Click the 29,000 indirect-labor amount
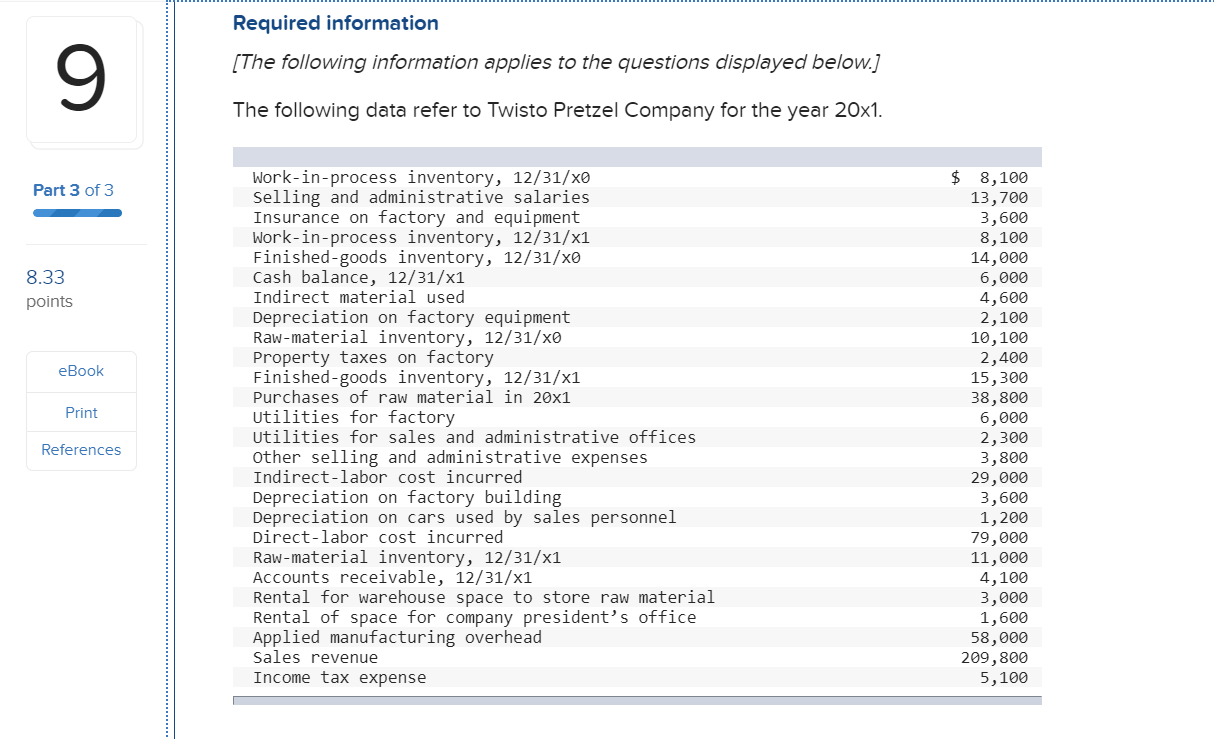 pyautogui.click(x=999, y=477)
